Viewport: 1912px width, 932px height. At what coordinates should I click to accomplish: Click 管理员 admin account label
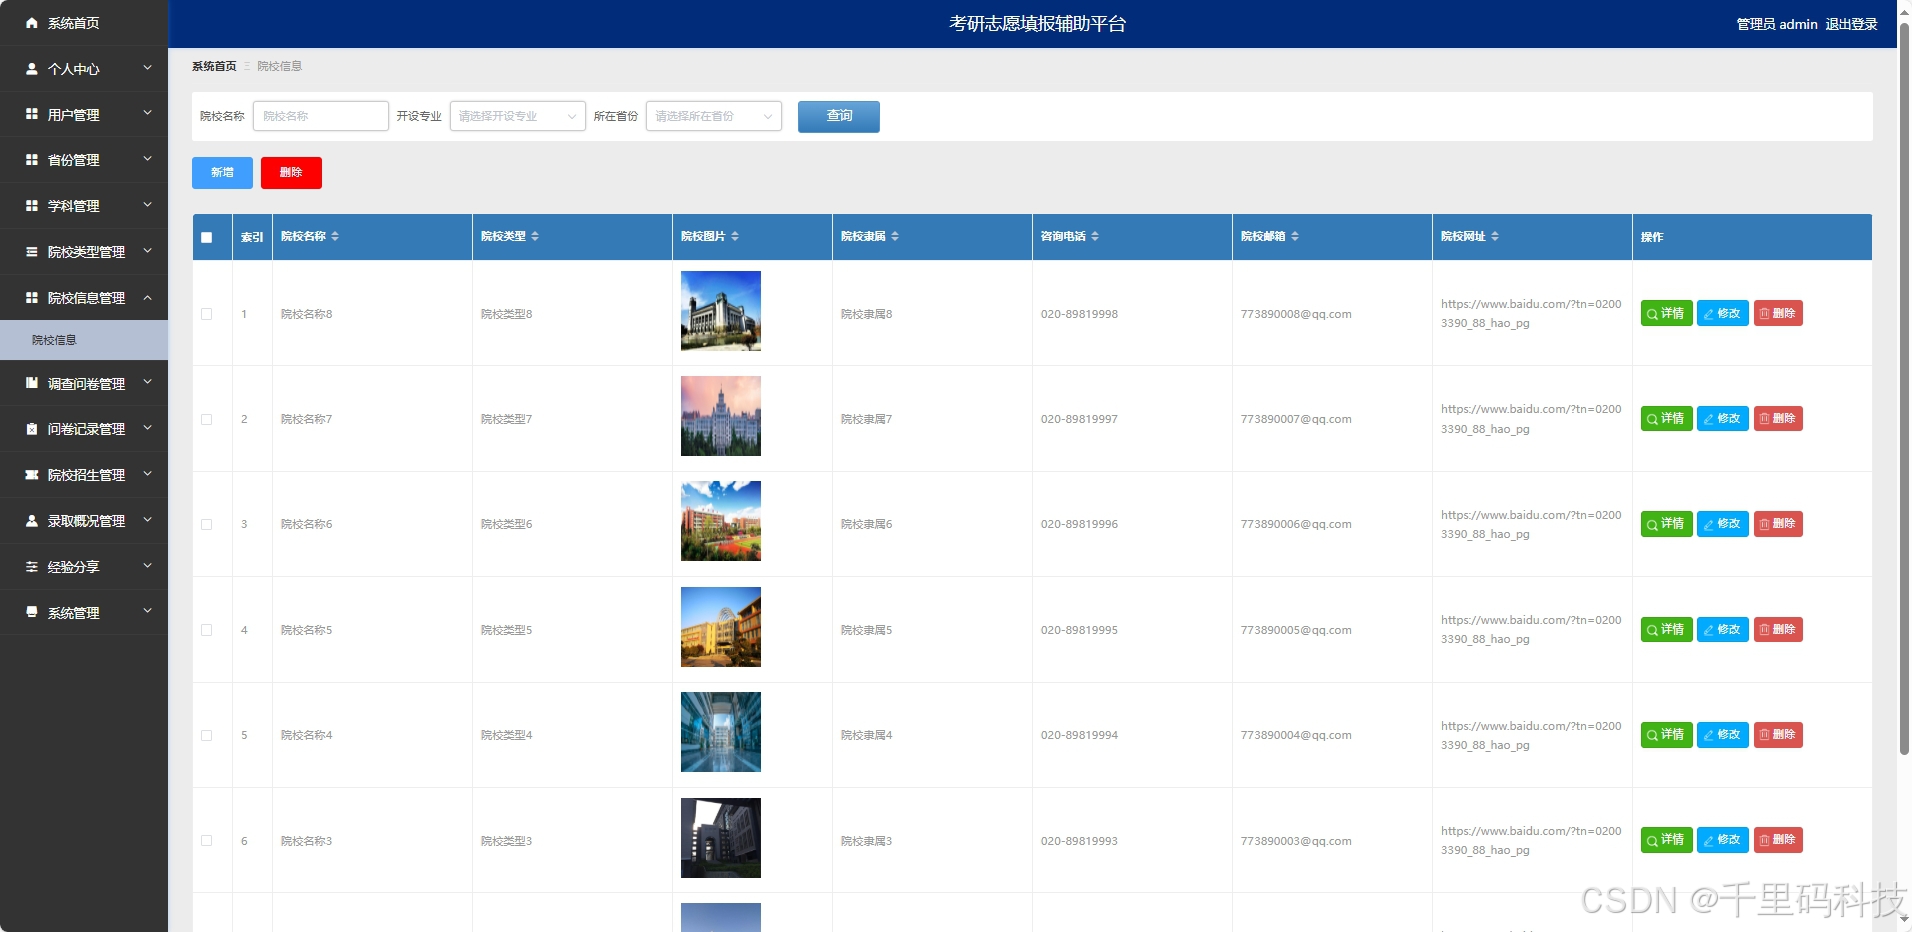click(x=1777, y=24)
